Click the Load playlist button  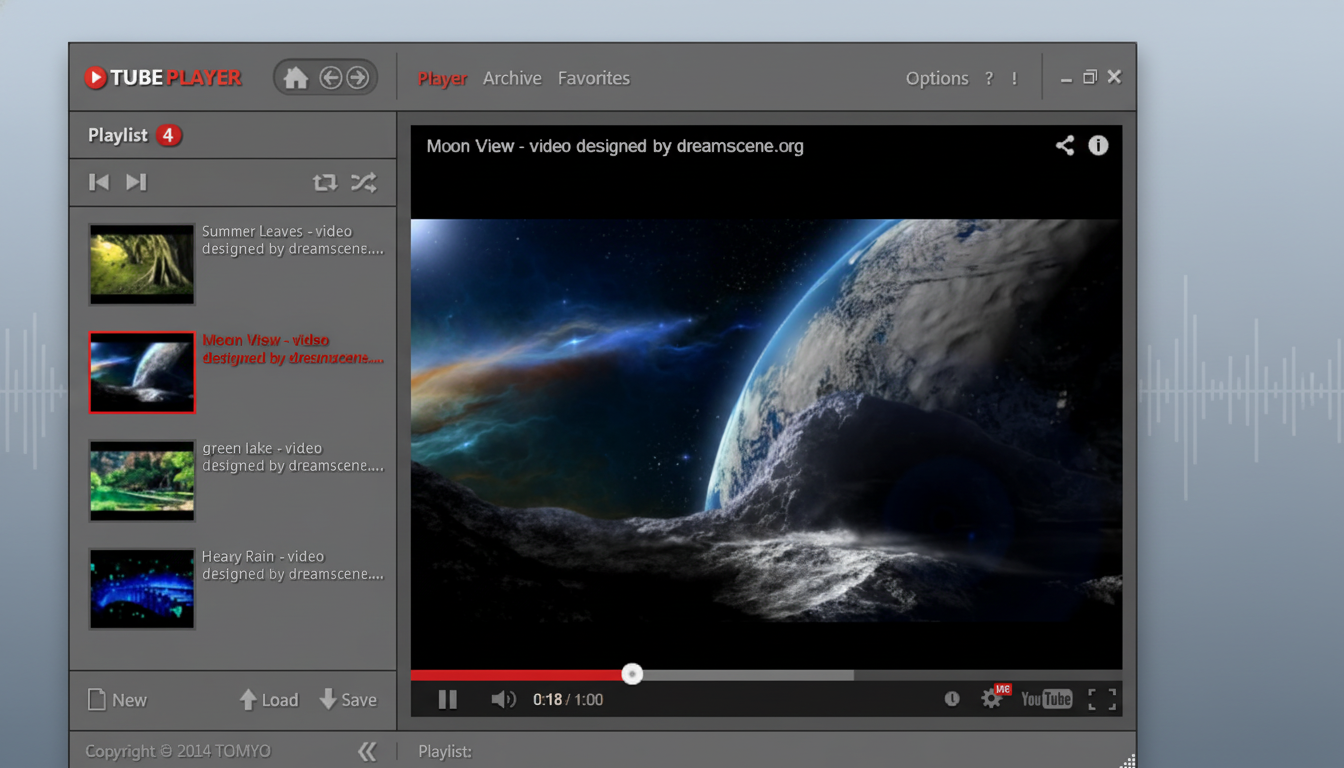tap(268, 700)
